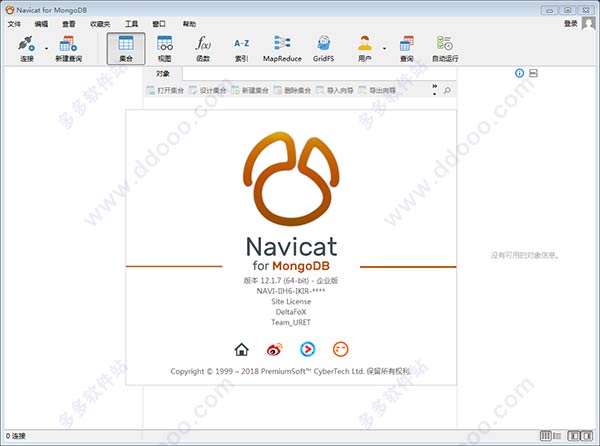
Task: Open the GridFS toolbar icon
Action: pyautogui.click(x=323, y=49)
